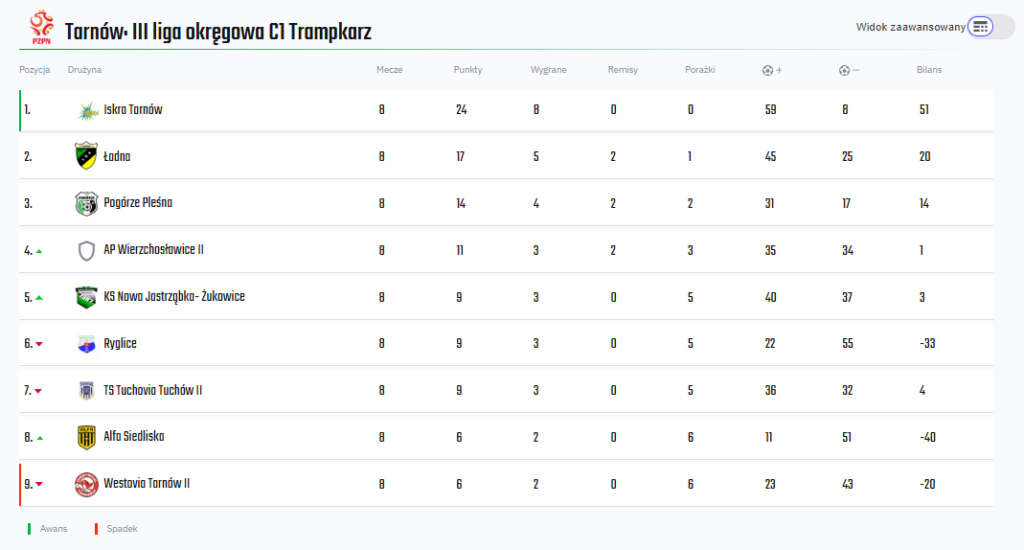Sort table by Bilans column header
Image resolution: width=1024 pixels, height=550 pixels.
[929, 70]
